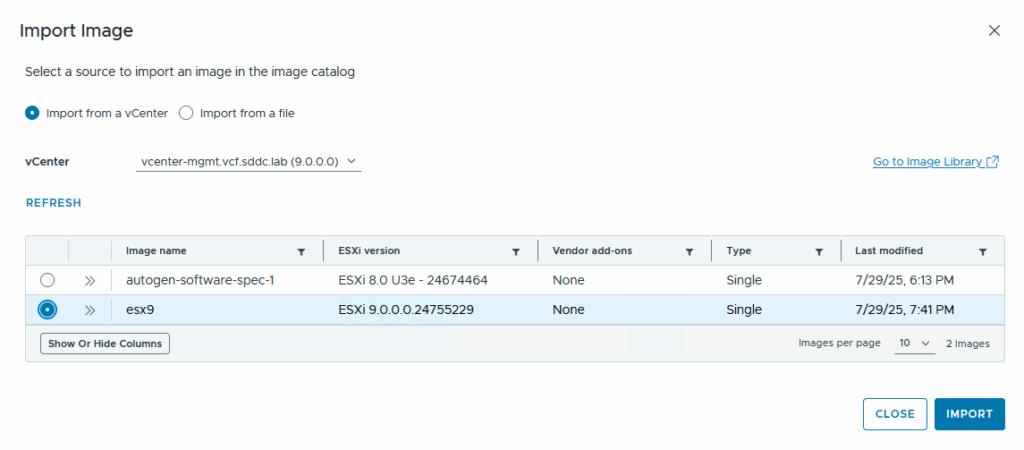Image resolution: width=1024 pixels, height=450 pixels.
Task: Close the Import Image dialog with X
Action: (x=994, y=31)
